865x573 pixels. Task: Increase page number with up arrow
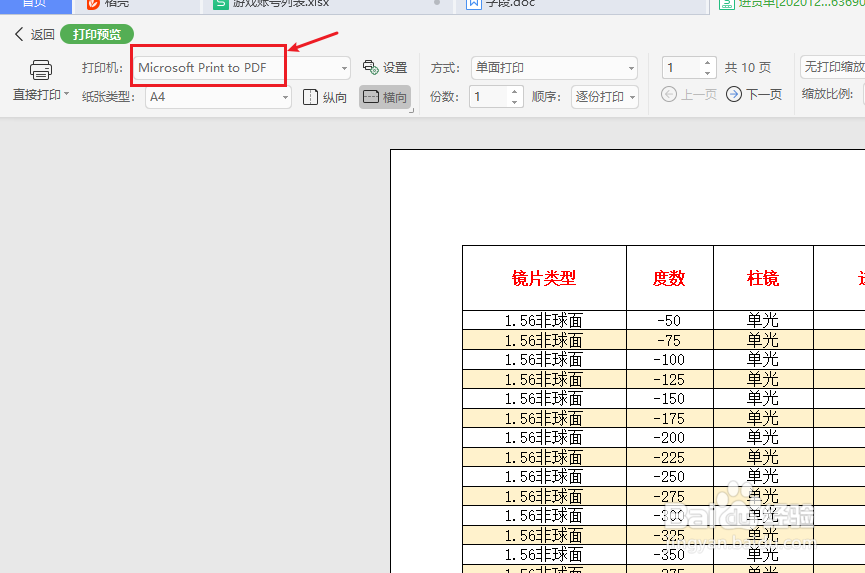[707, 63]
